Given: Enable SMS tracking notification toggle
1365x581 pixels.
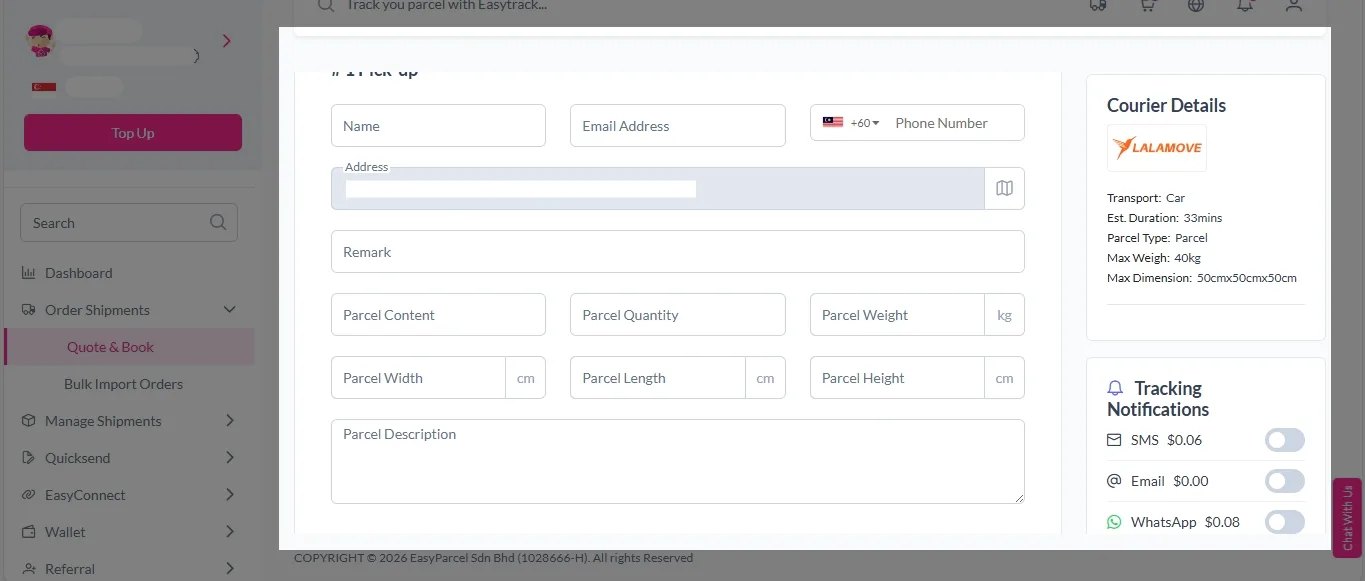Looking at the screenshot, I should tap(1284, 440).
